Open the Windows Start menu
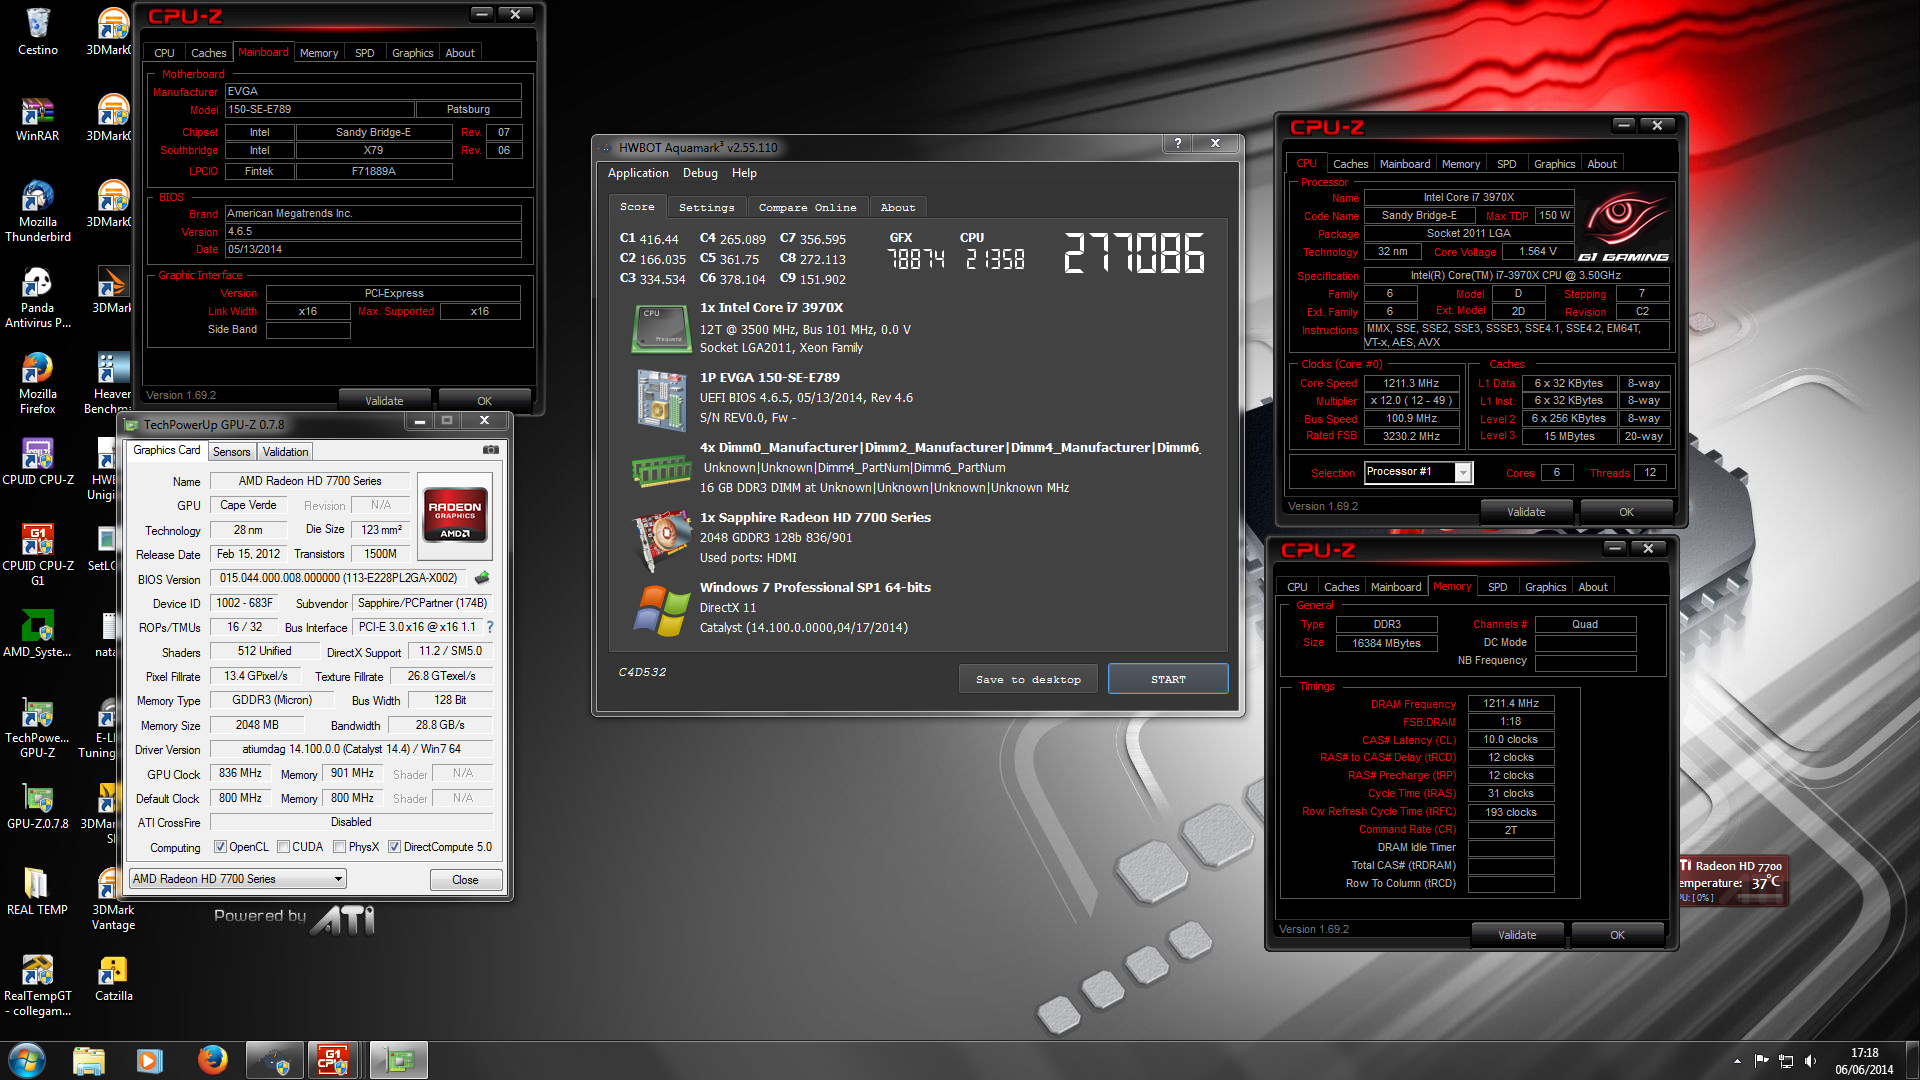 [27, 1060]
